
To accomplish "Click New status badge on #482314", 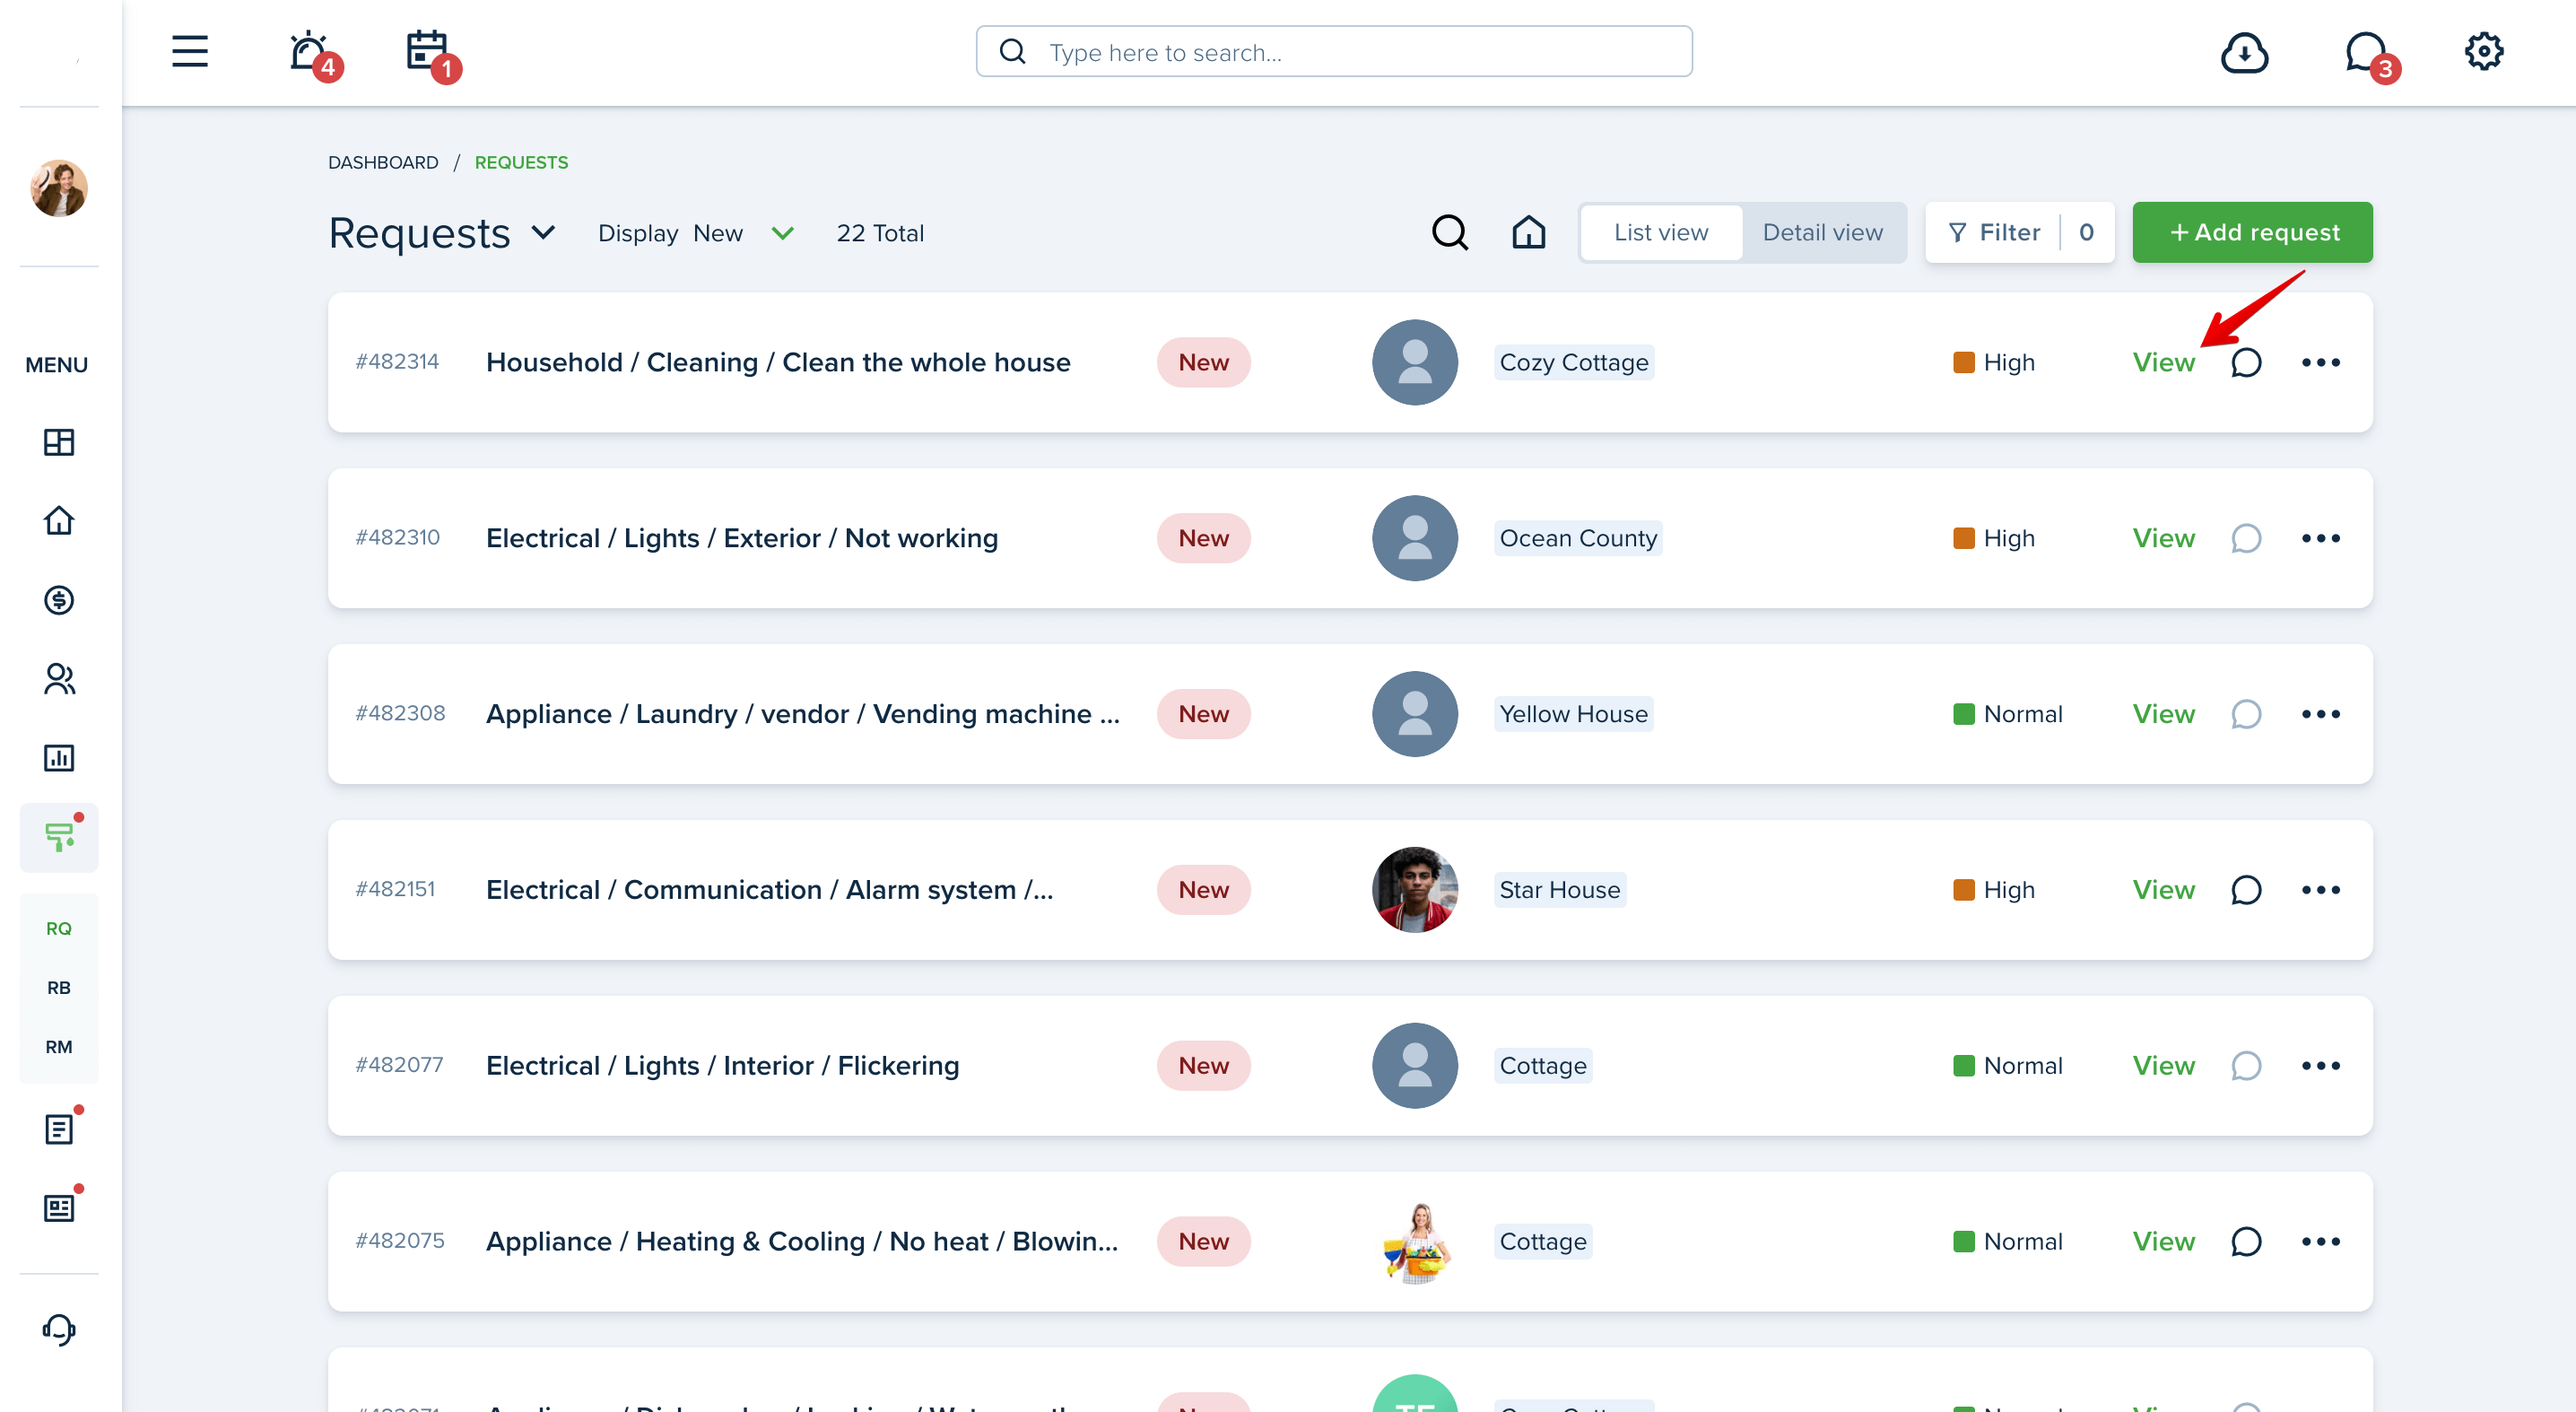I will coord(1203,362).
